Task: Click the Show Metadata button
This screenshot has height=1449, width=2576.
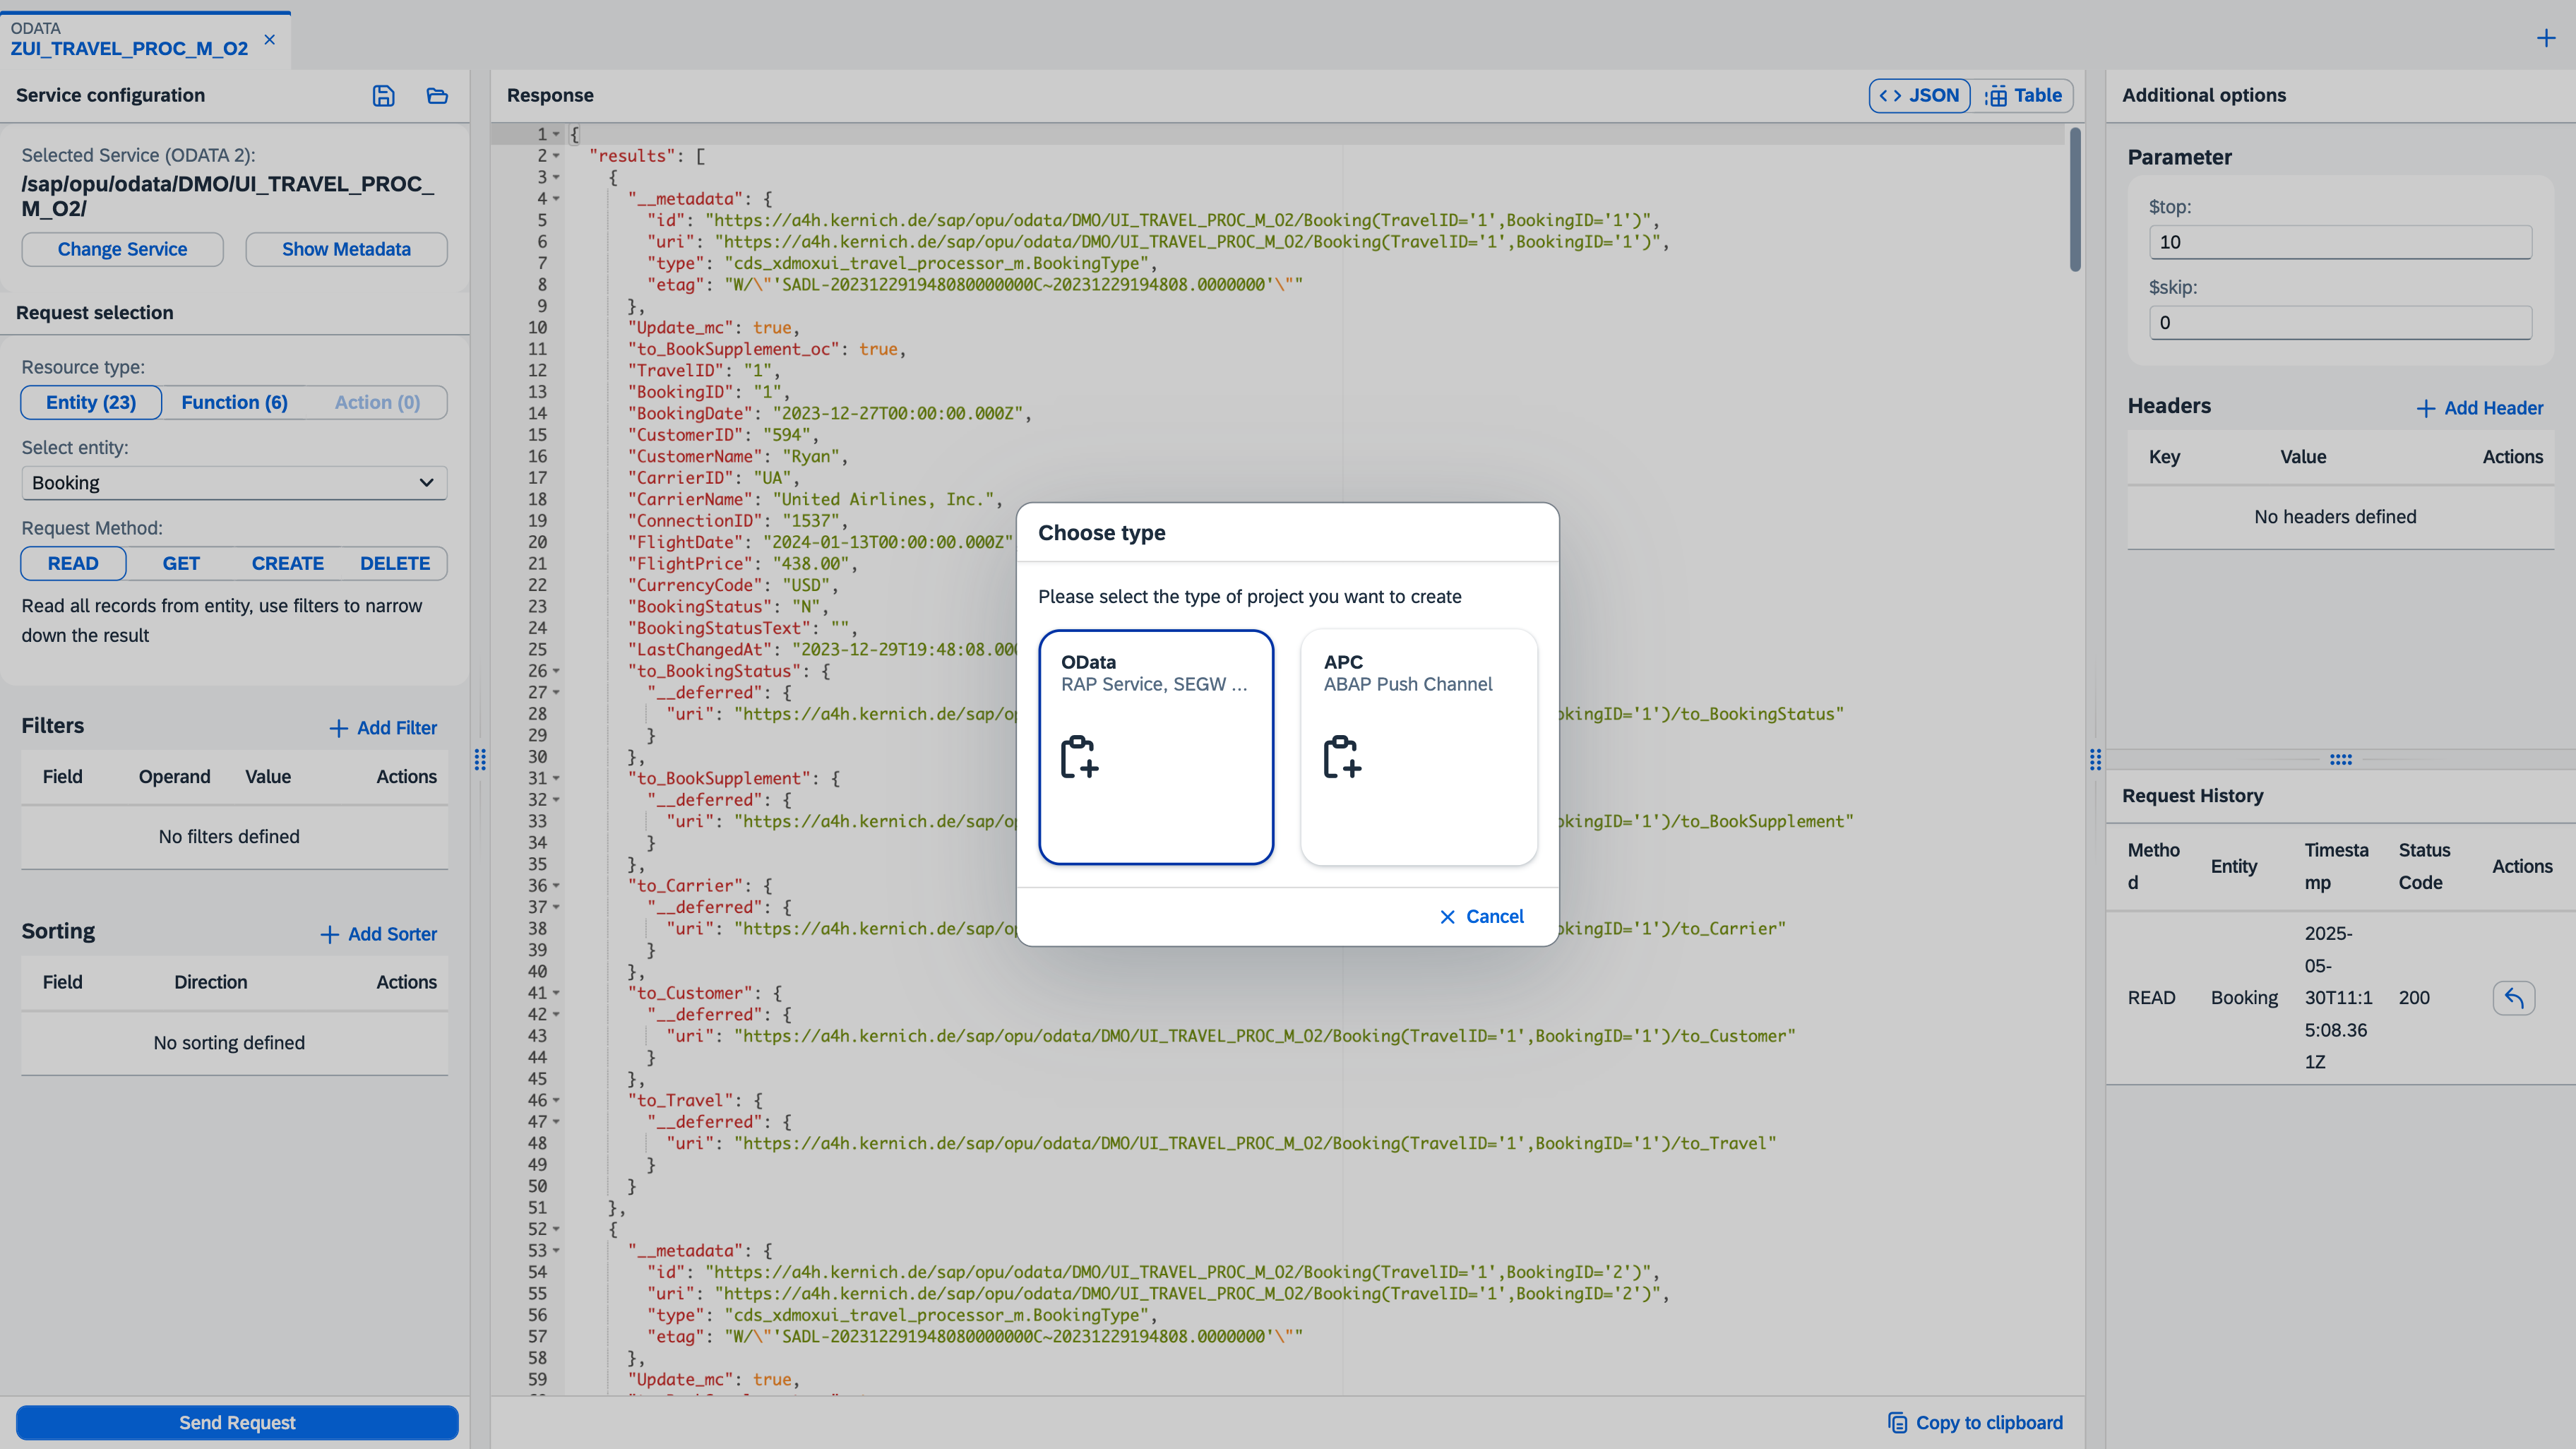Action: point(346,249)
